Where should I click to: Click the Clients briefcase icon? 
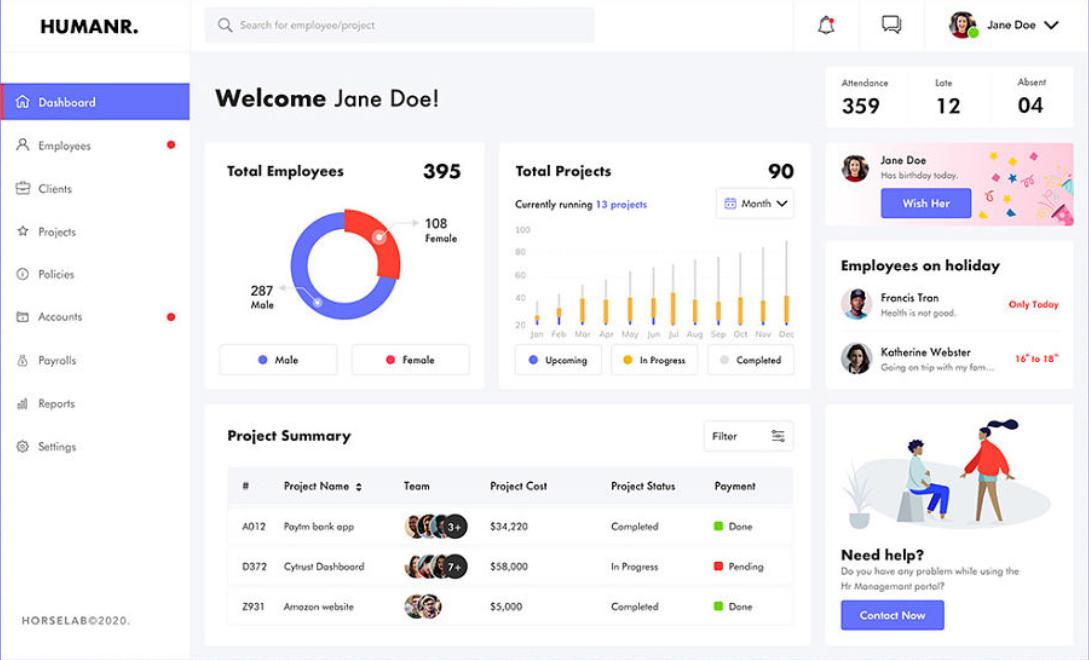(22, 188)
